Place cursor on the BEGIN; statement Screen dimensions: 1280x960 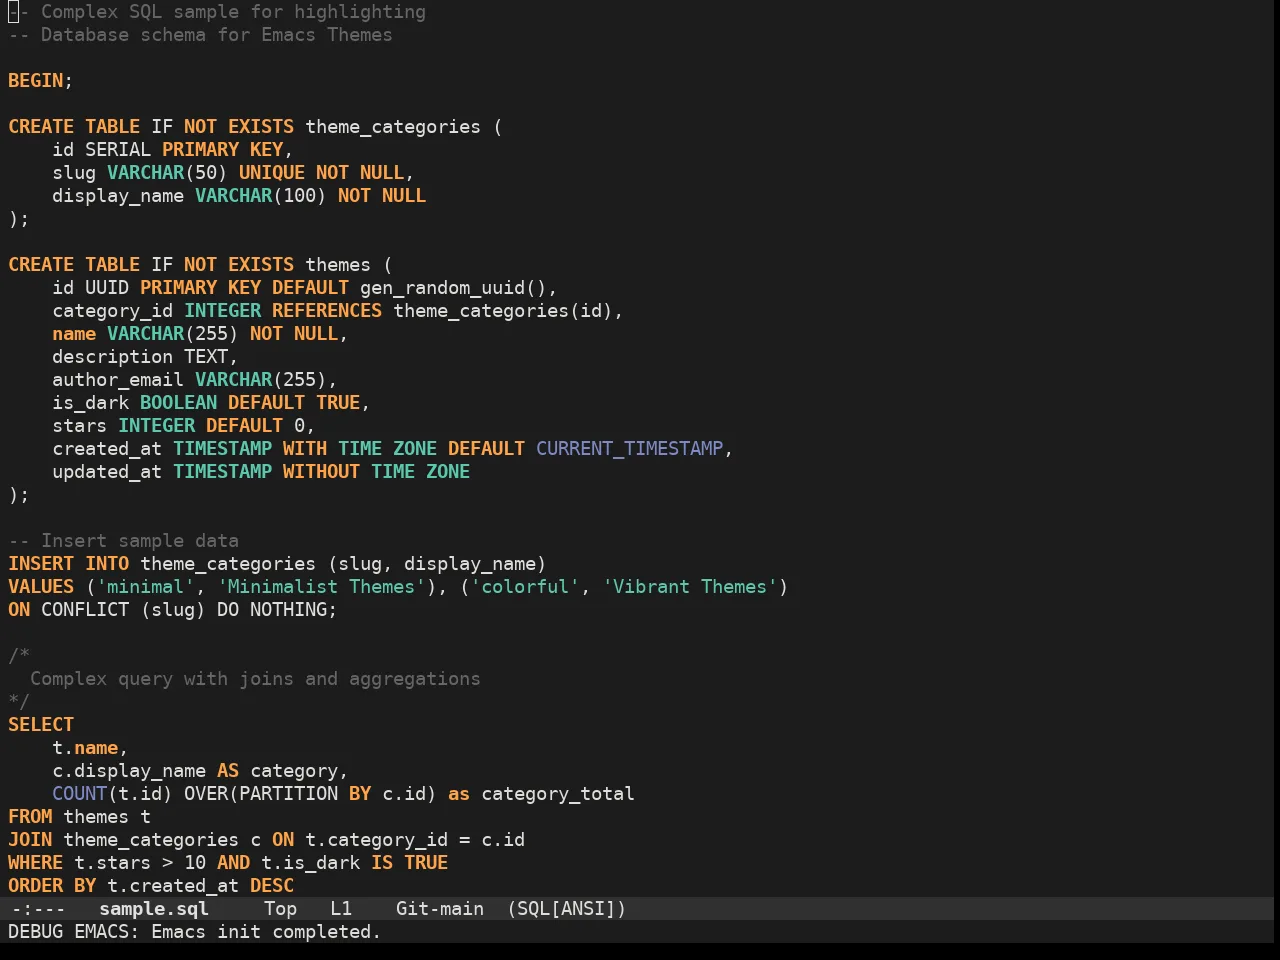tap(41, 81)
